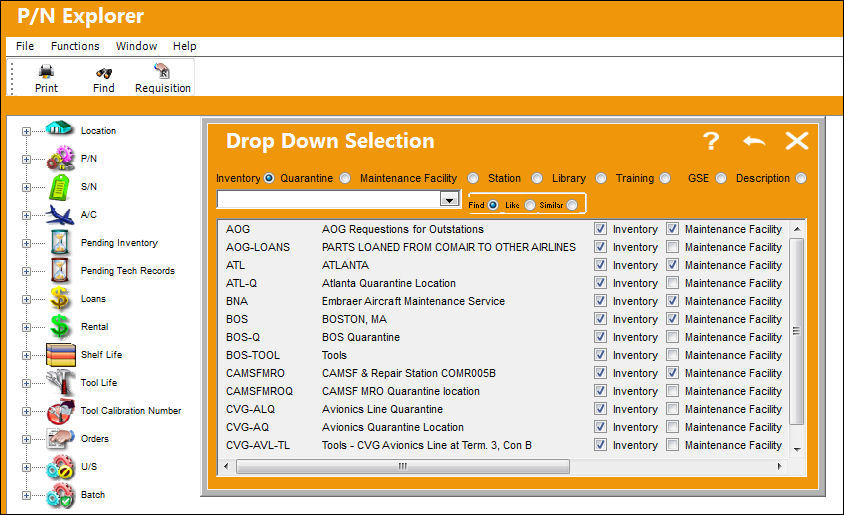Click into the search text field

coord(329,199)
